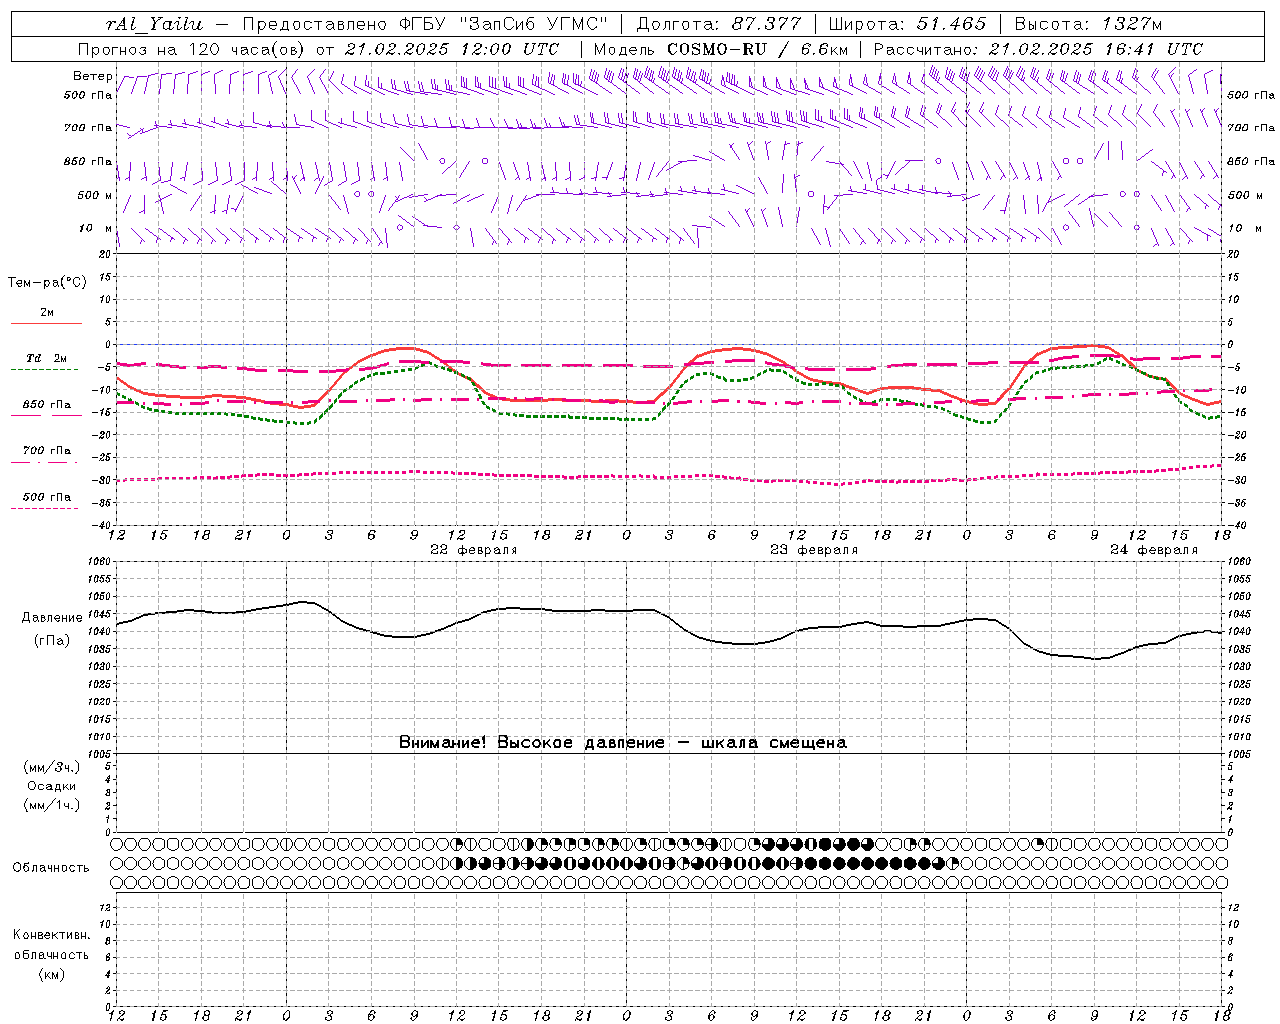This screenshot has height=1024, width=1280.
Task: Click the "Давление" pressure panel label
Action: point(52,618)
